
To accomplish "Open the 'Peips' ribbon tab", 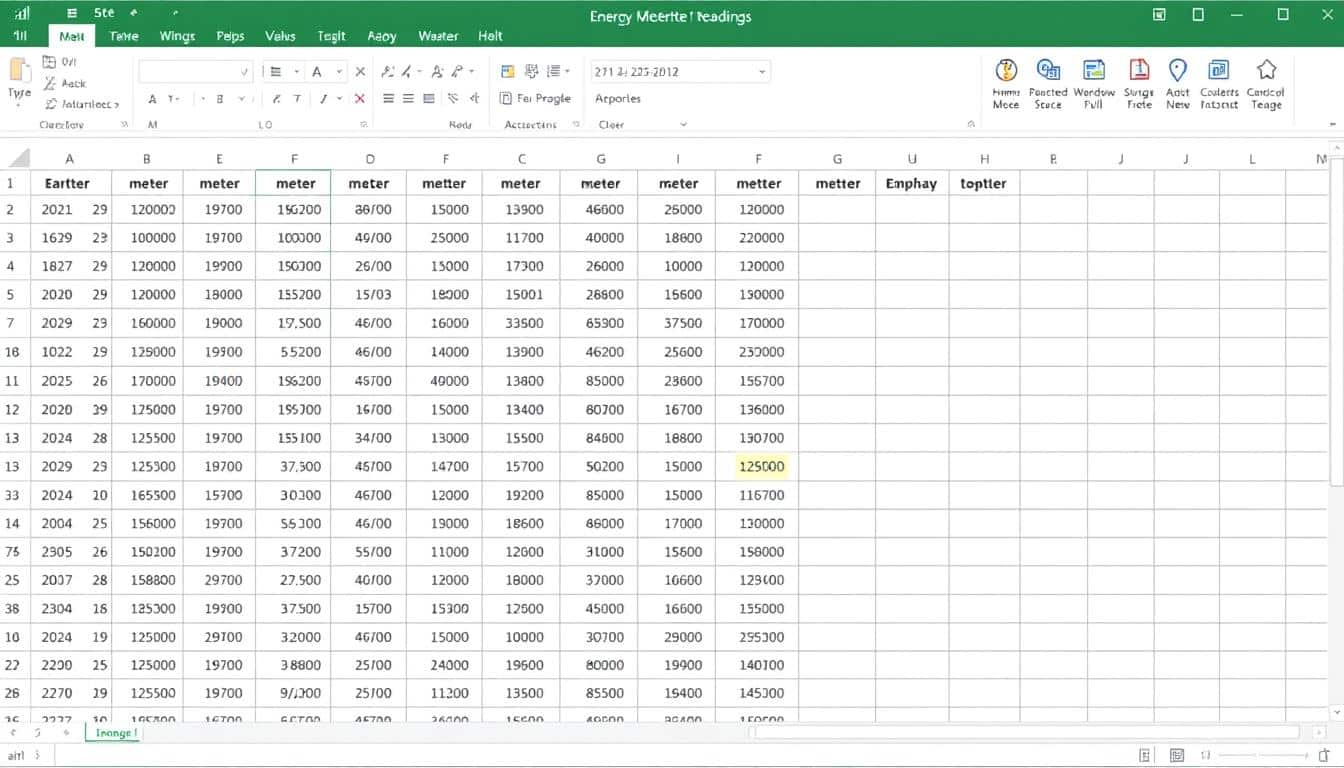I will [x=230, y=36].
